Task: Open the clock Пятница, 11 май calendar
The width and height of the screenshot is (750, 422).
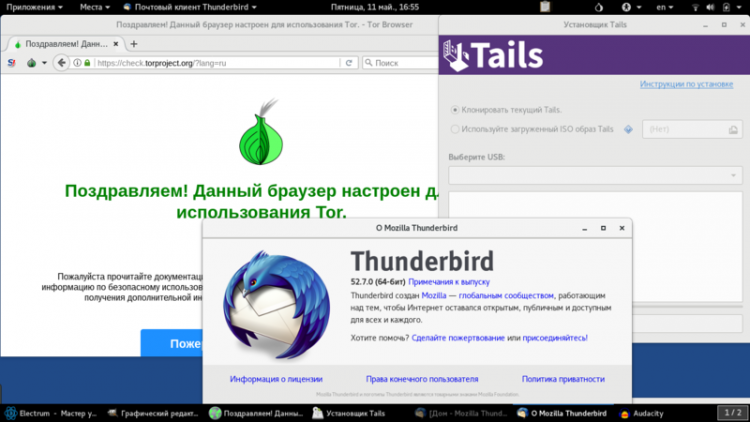Action: (x=375, y=7)
